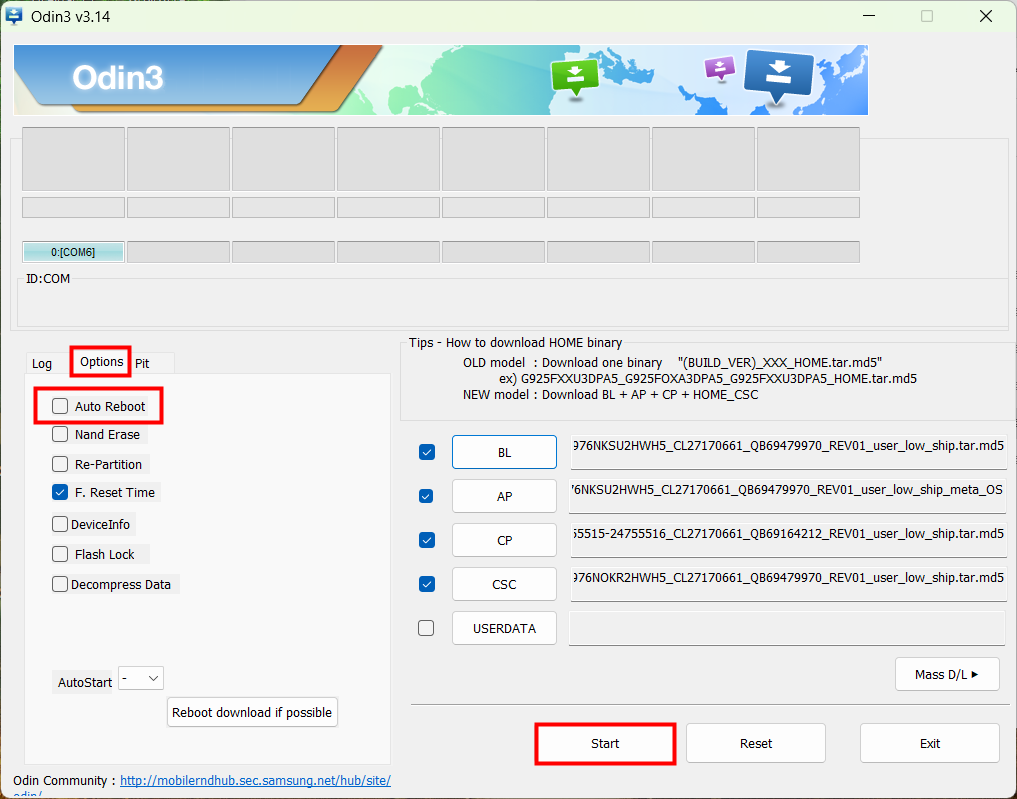Click the Start button to flash
This screenshot has height=799, width=1017.
point(605,743)
